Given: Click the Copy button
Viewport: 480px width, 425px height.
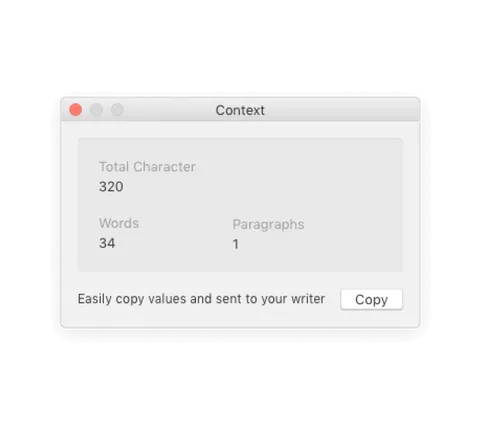Looking at the screenshot, I should pyautogui.click(x=371, y=299).
